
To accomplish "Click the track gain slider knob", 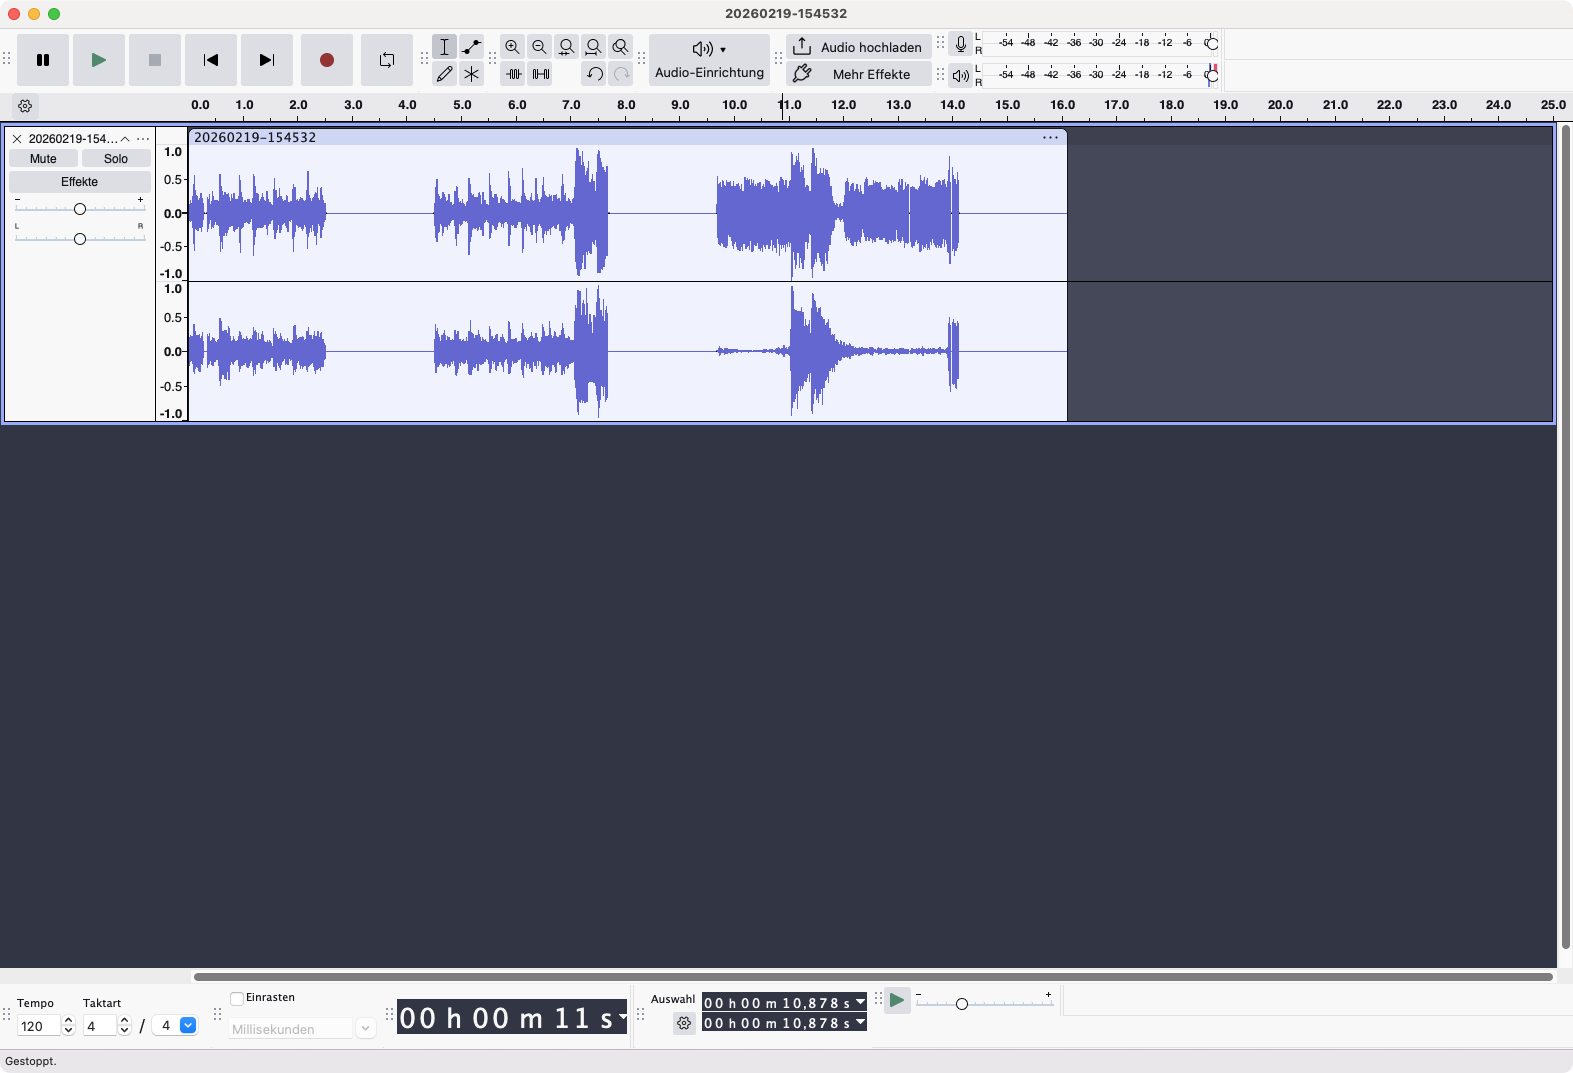I will [x=80, y=209].
